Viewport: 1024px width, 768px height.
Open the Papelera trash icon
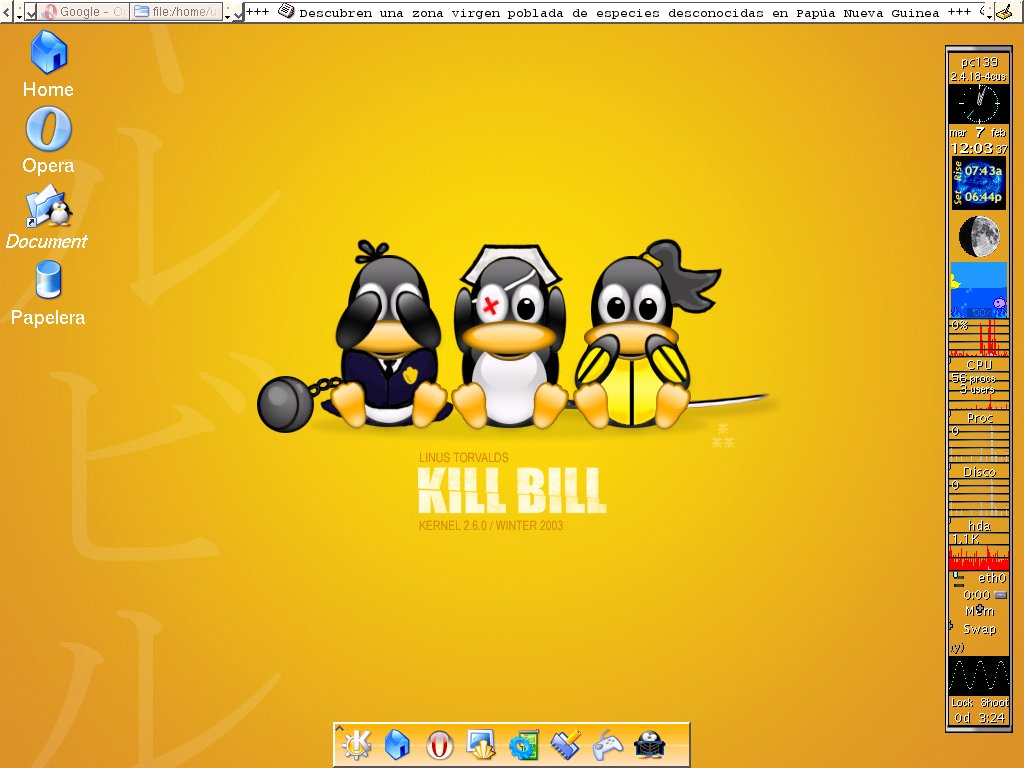point(48,293)
